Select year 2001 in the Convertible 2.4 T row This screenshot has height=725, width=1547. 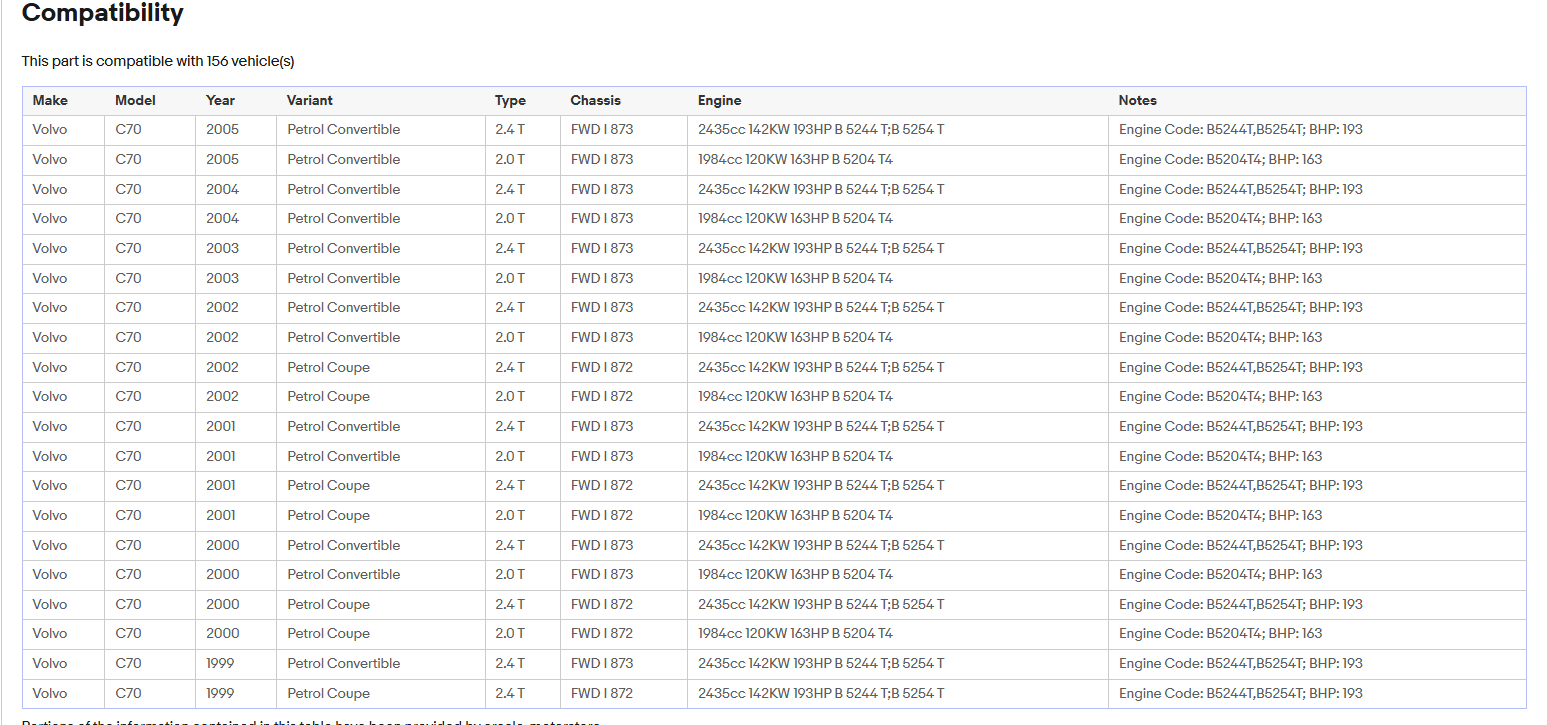221,426
